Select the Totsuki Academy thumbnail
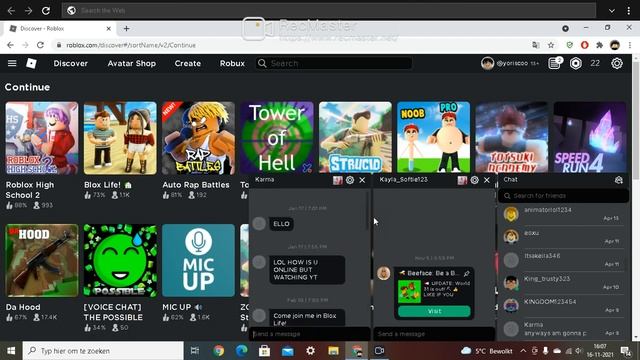The image size is (640, 360). click(x=512, y=138)
